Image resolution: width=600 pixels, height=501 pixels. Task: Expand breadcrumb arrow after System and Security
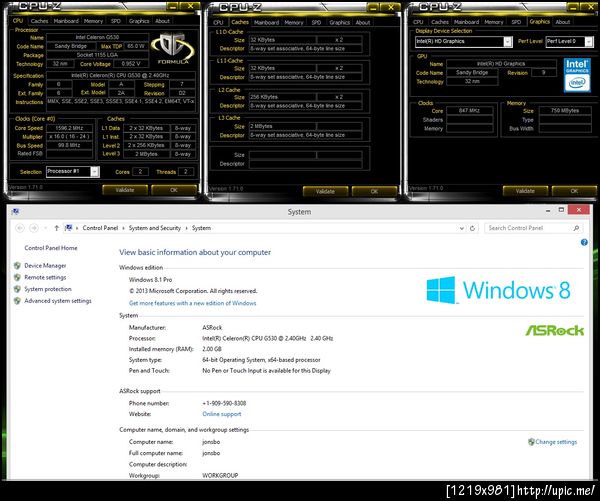point(187,228)
